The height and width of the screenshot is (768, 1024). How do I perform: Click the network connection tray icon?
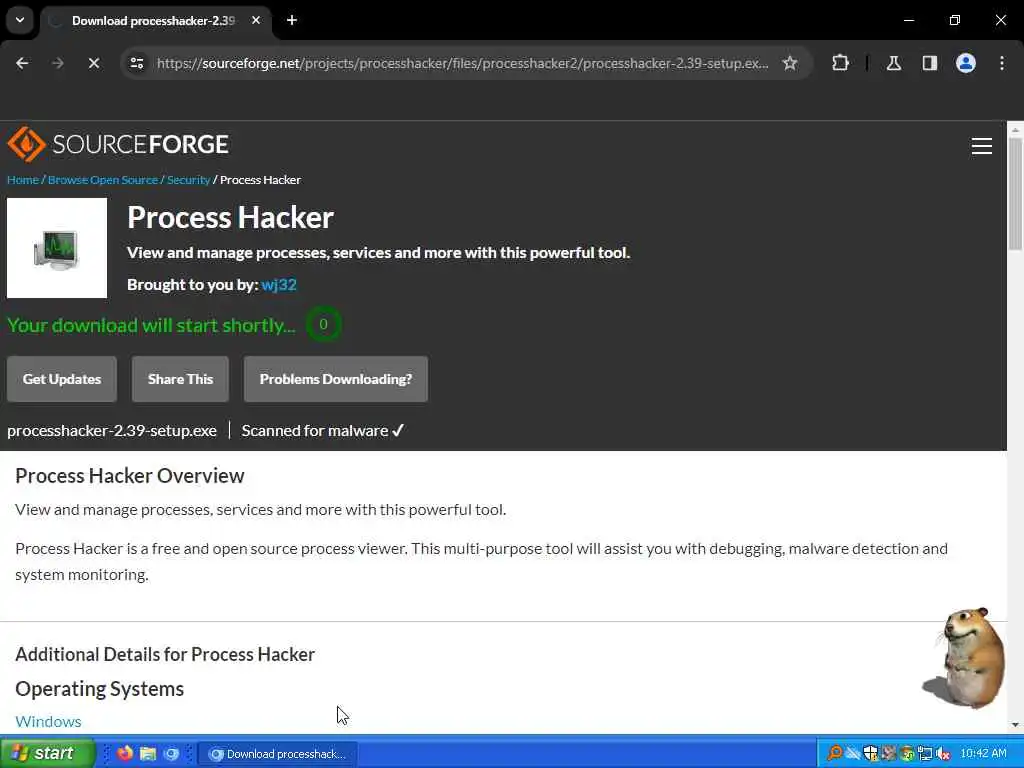click(x=925, y=754)
